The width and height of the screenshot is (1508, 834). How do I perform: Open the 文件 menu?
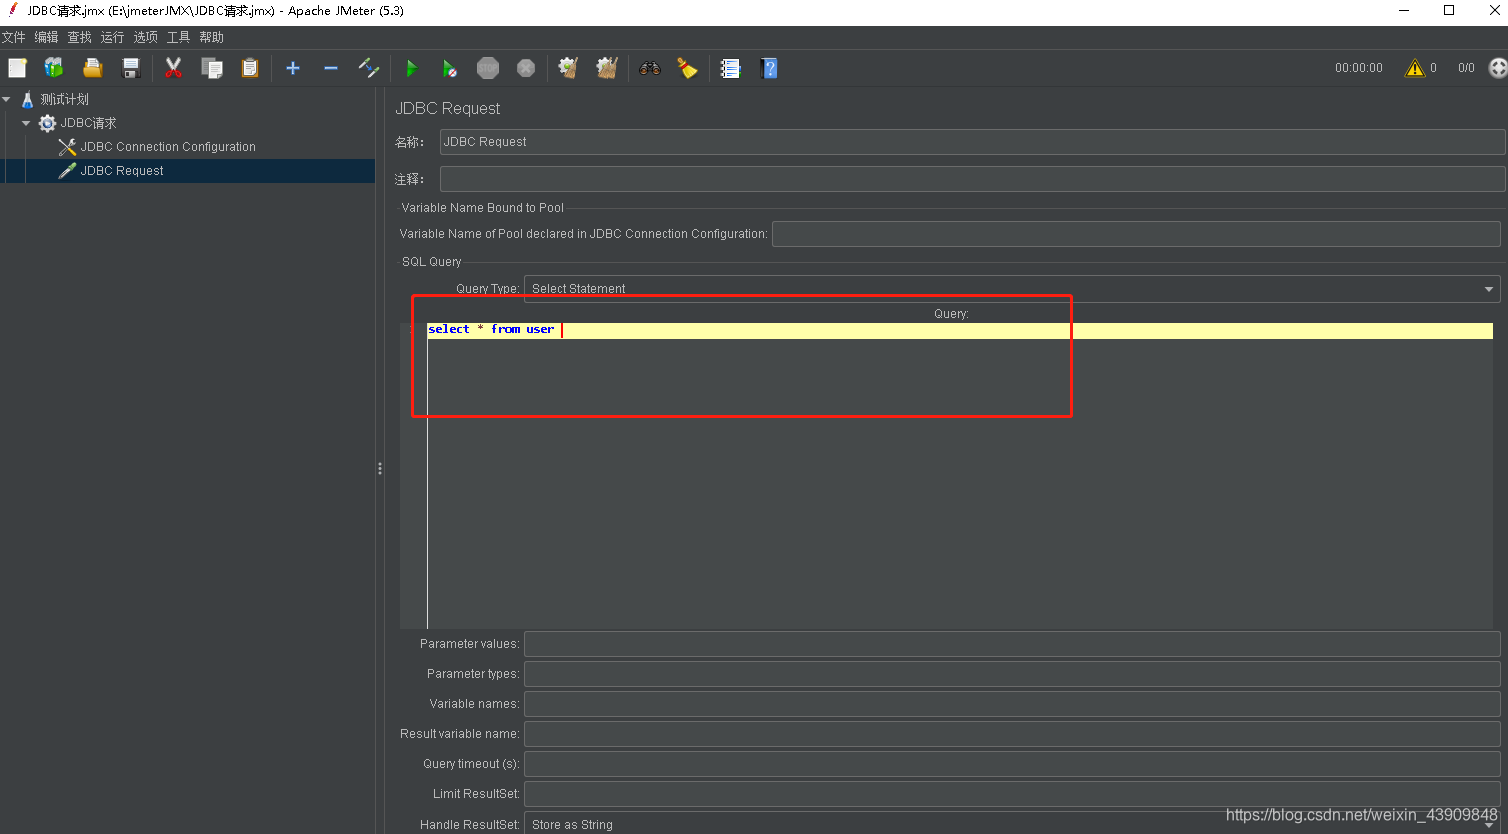(14, 37)
